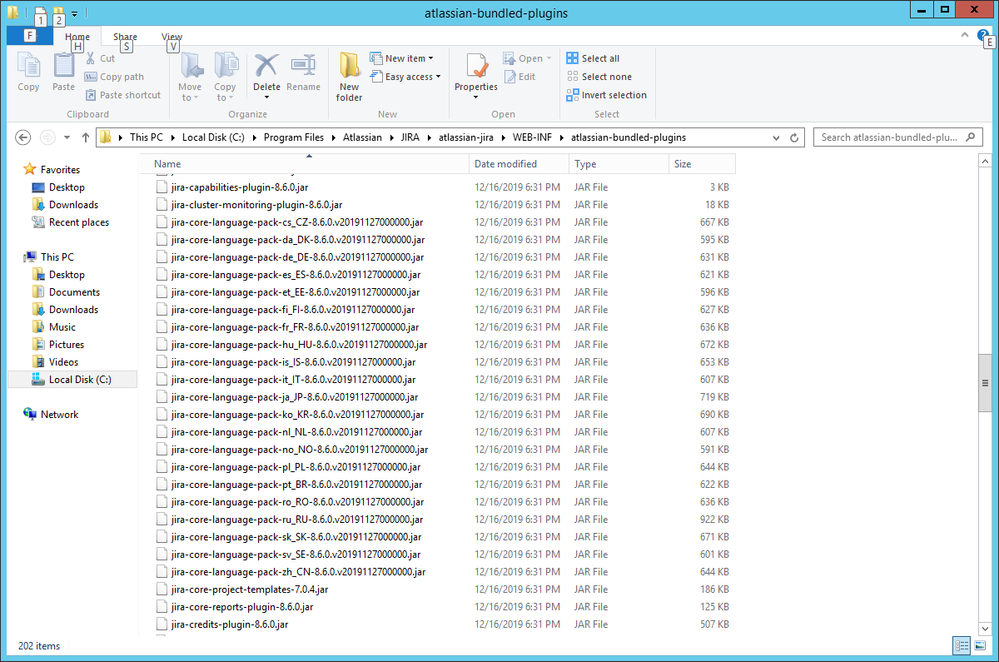Select jira-credits-plugin-8.6.0.jar
Screen dimensions: 999x662
point(229,624)
